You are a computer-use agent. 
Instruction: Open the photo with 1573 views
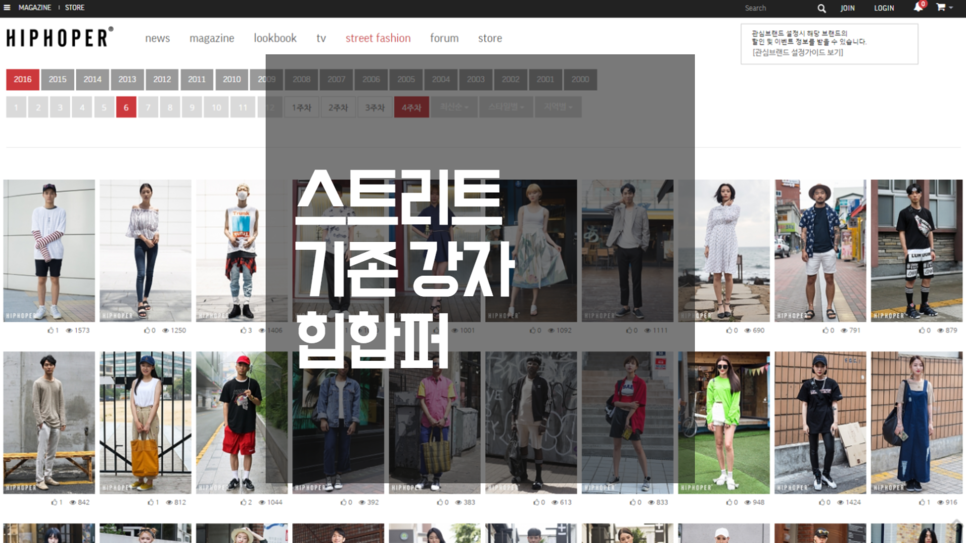click(49, 251)
